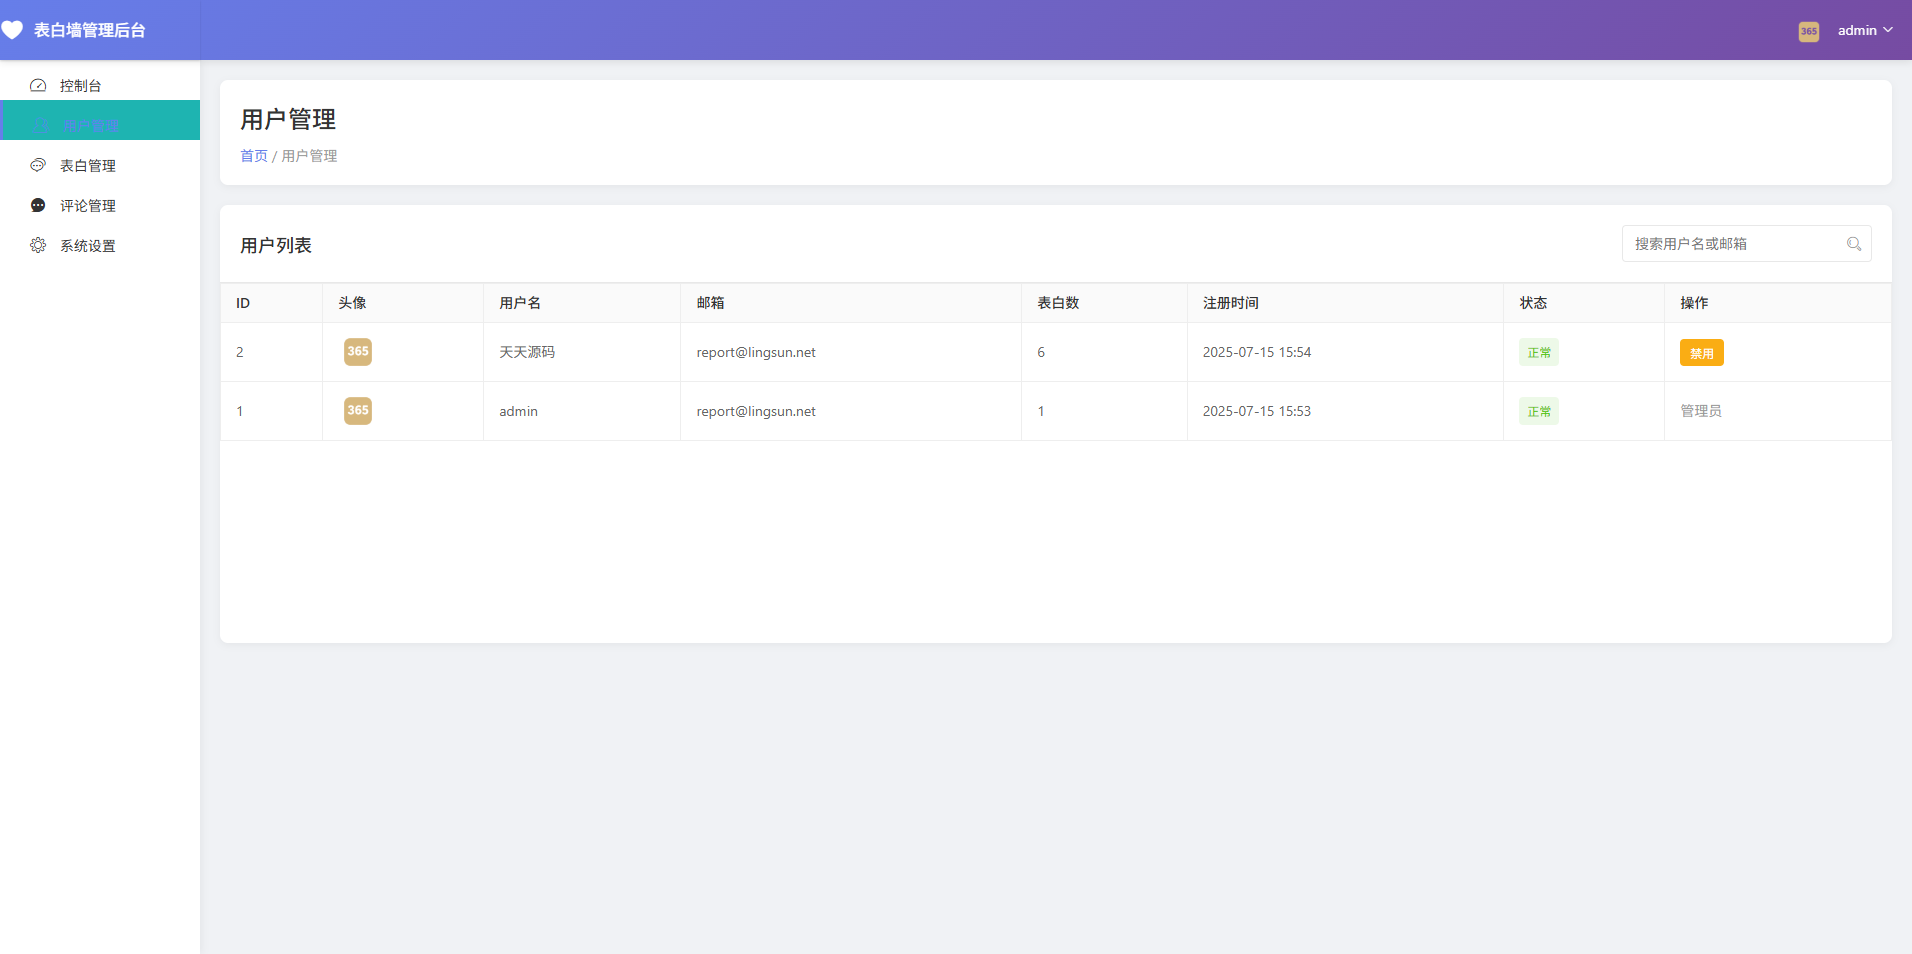This screenshot has width=1912, height=954.
Task: Click user ID 2 link
Action: click(240, 352)
